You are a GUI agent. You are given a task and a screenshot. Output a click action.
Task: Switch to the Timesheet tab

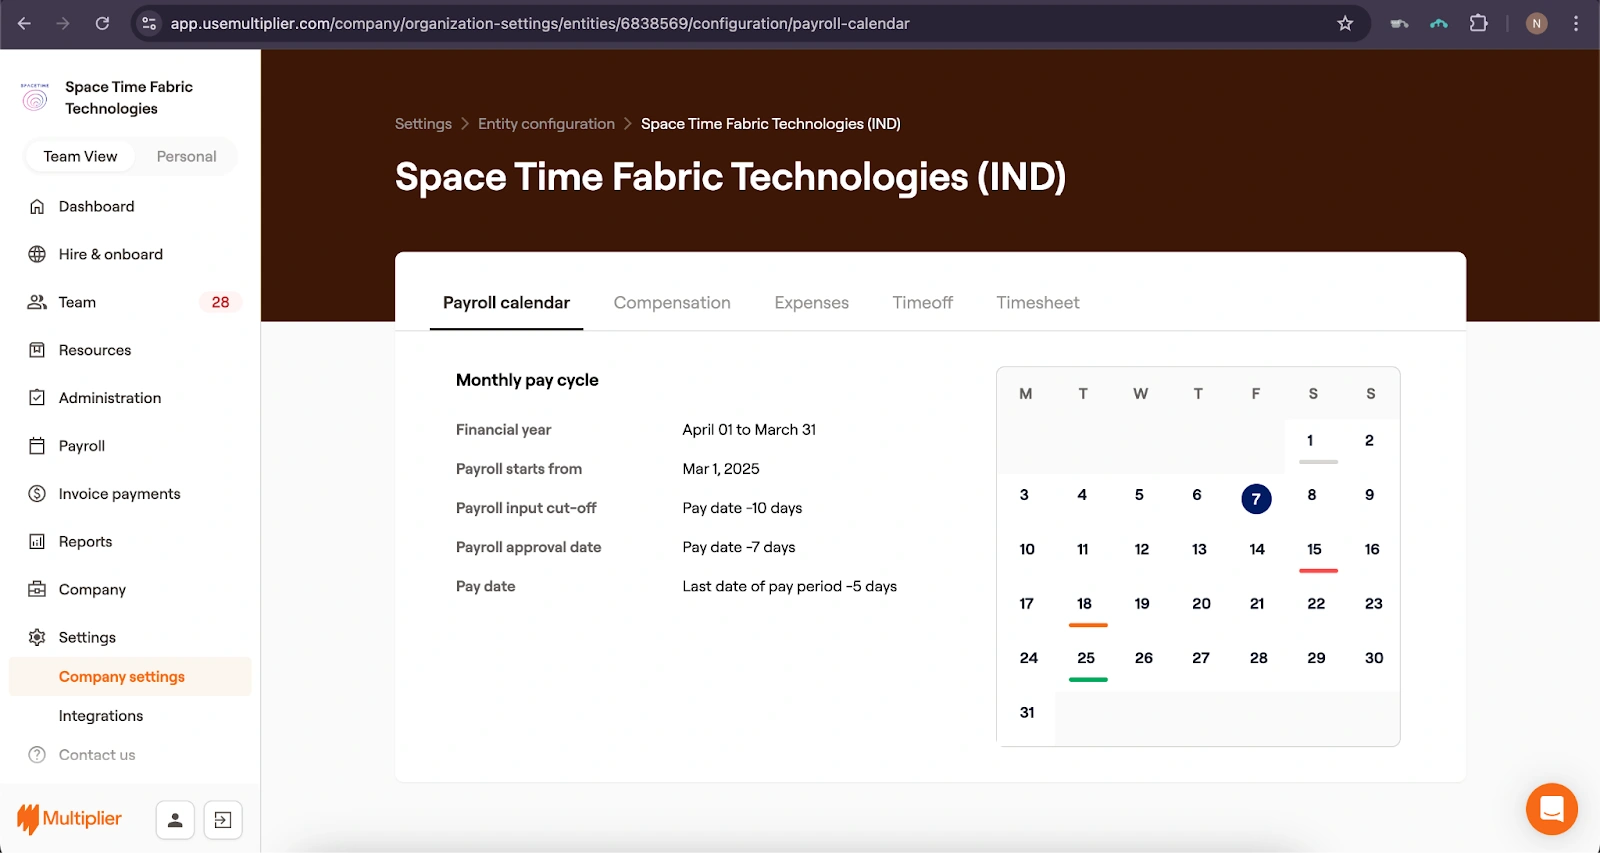(x=1037, y=303)
